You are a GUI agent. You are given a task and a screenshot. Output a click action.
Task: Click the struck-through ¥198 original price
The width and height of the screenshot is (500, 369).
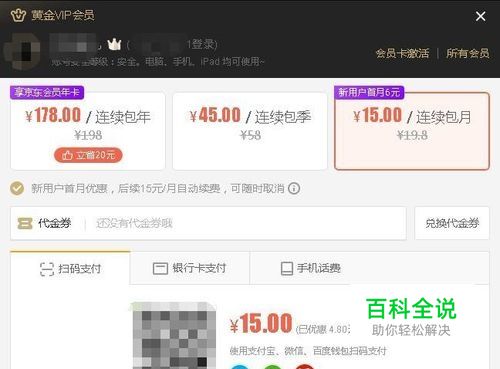[88, 136]
